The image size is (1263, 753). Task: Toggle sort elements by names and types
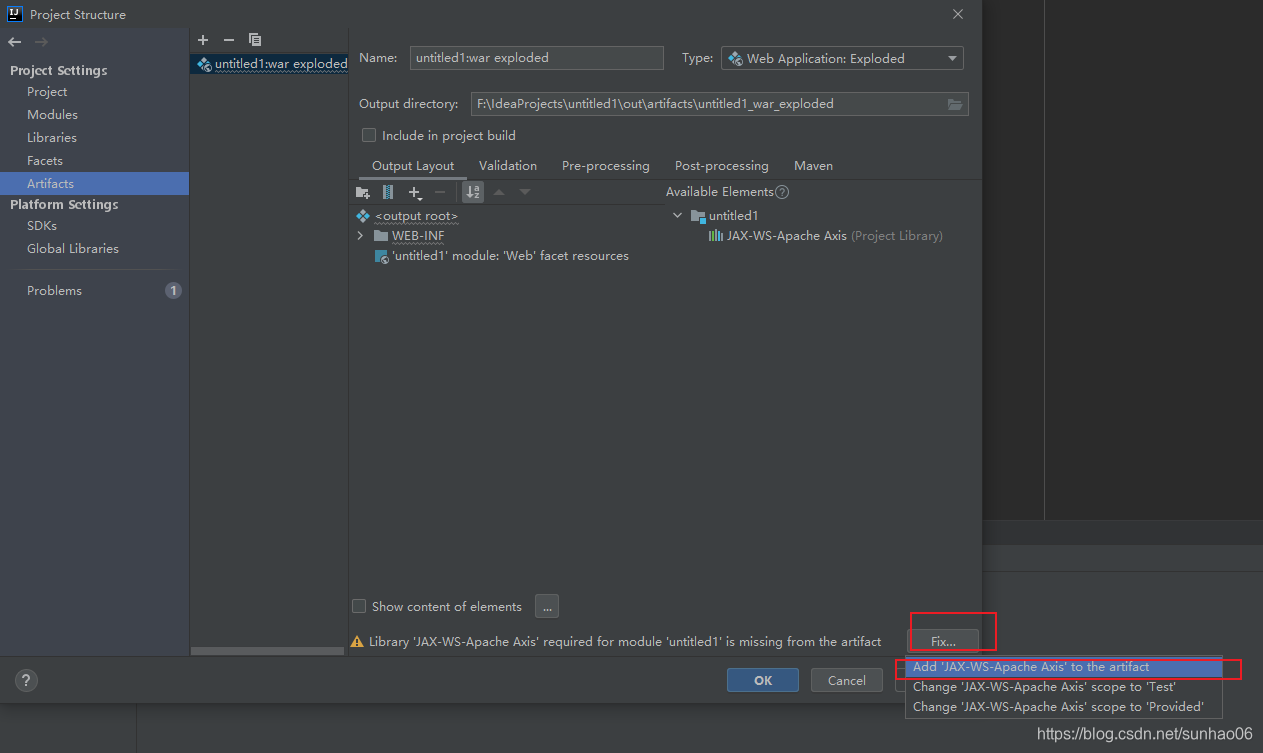coord(473,192)
